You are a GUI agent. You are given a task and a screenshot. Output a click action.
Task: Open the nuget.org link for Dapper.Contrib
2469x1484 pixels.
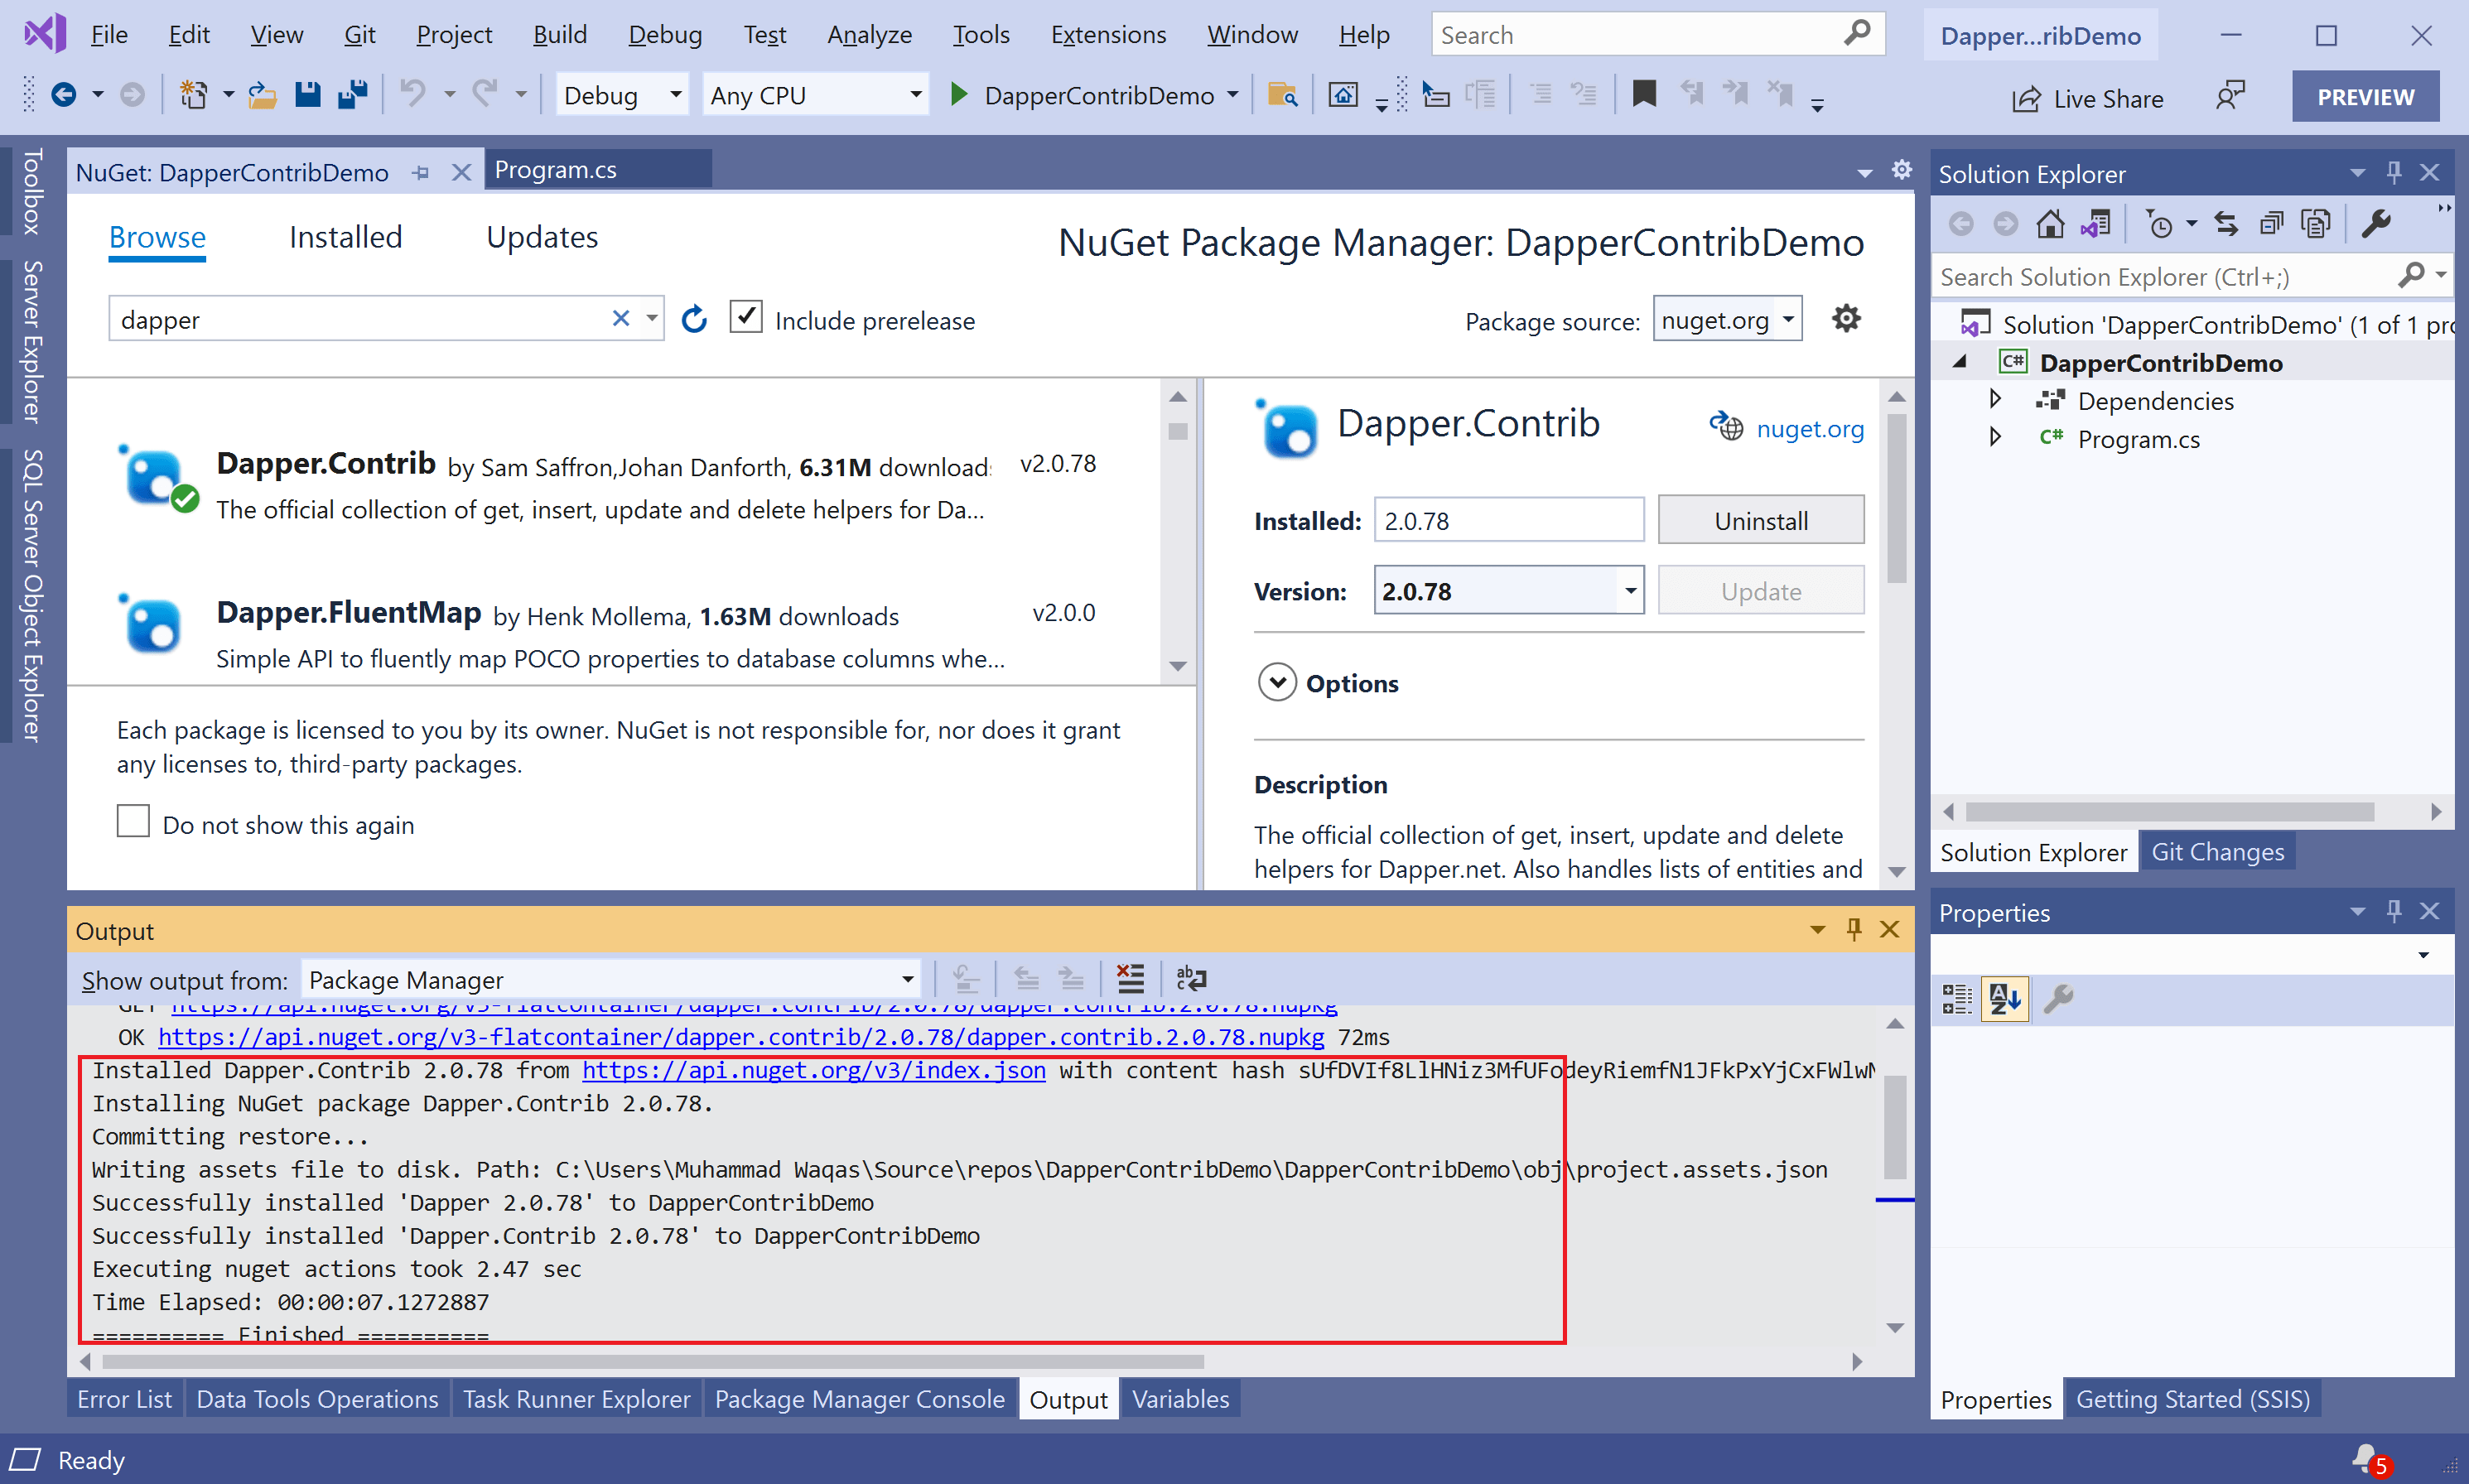tap(1809, 428)
